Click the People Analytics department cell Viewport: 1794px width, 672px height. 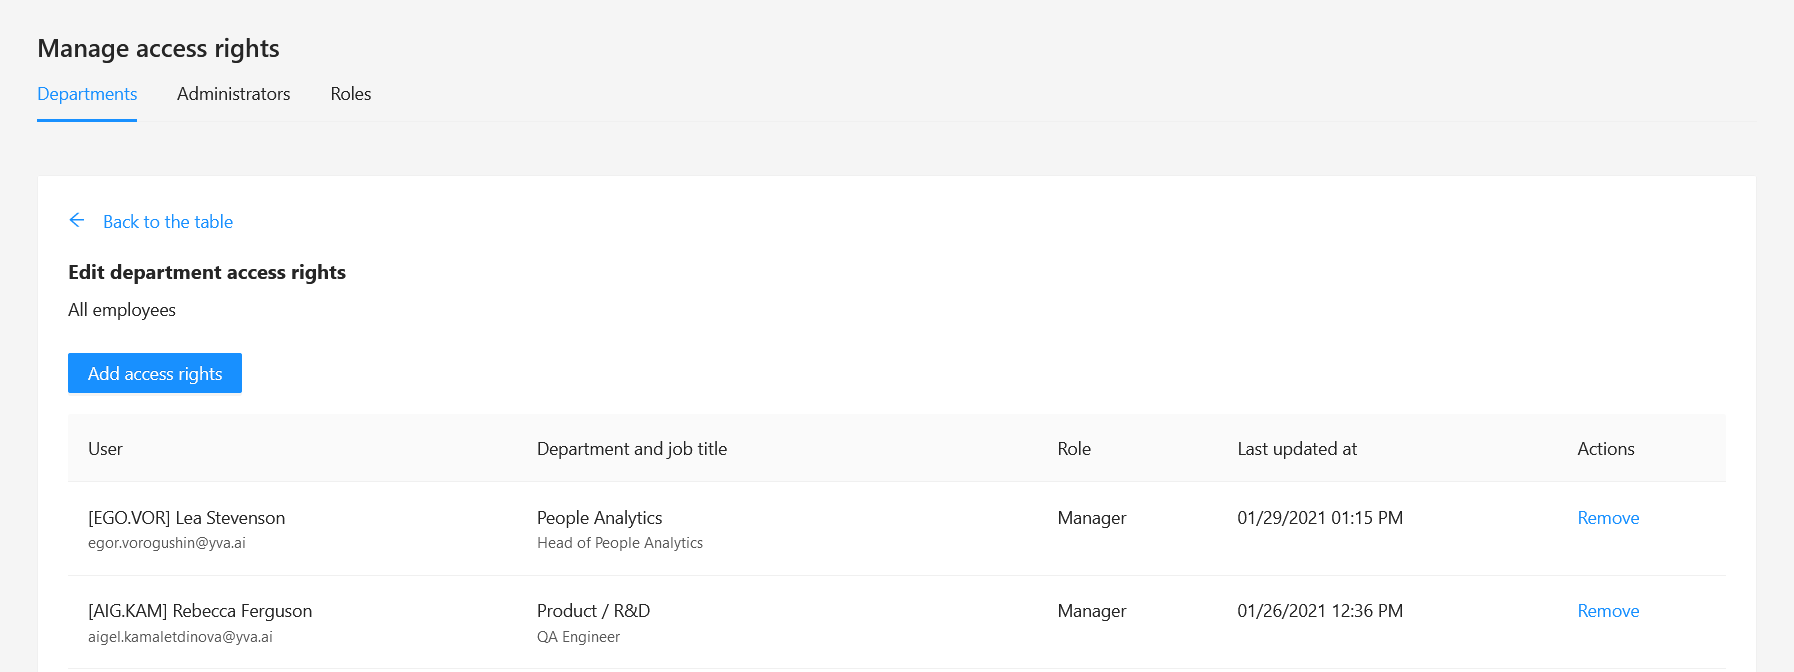600,518
